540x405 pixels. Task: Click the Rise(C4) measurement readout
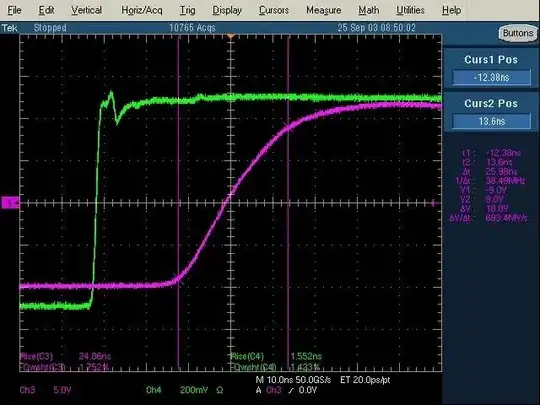tap(276, 356)
